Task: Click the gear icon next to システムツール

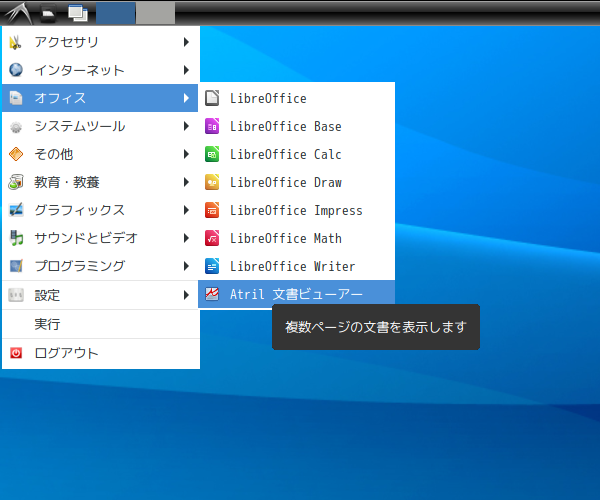Action: pyautogui.click(x=16, y=126)
